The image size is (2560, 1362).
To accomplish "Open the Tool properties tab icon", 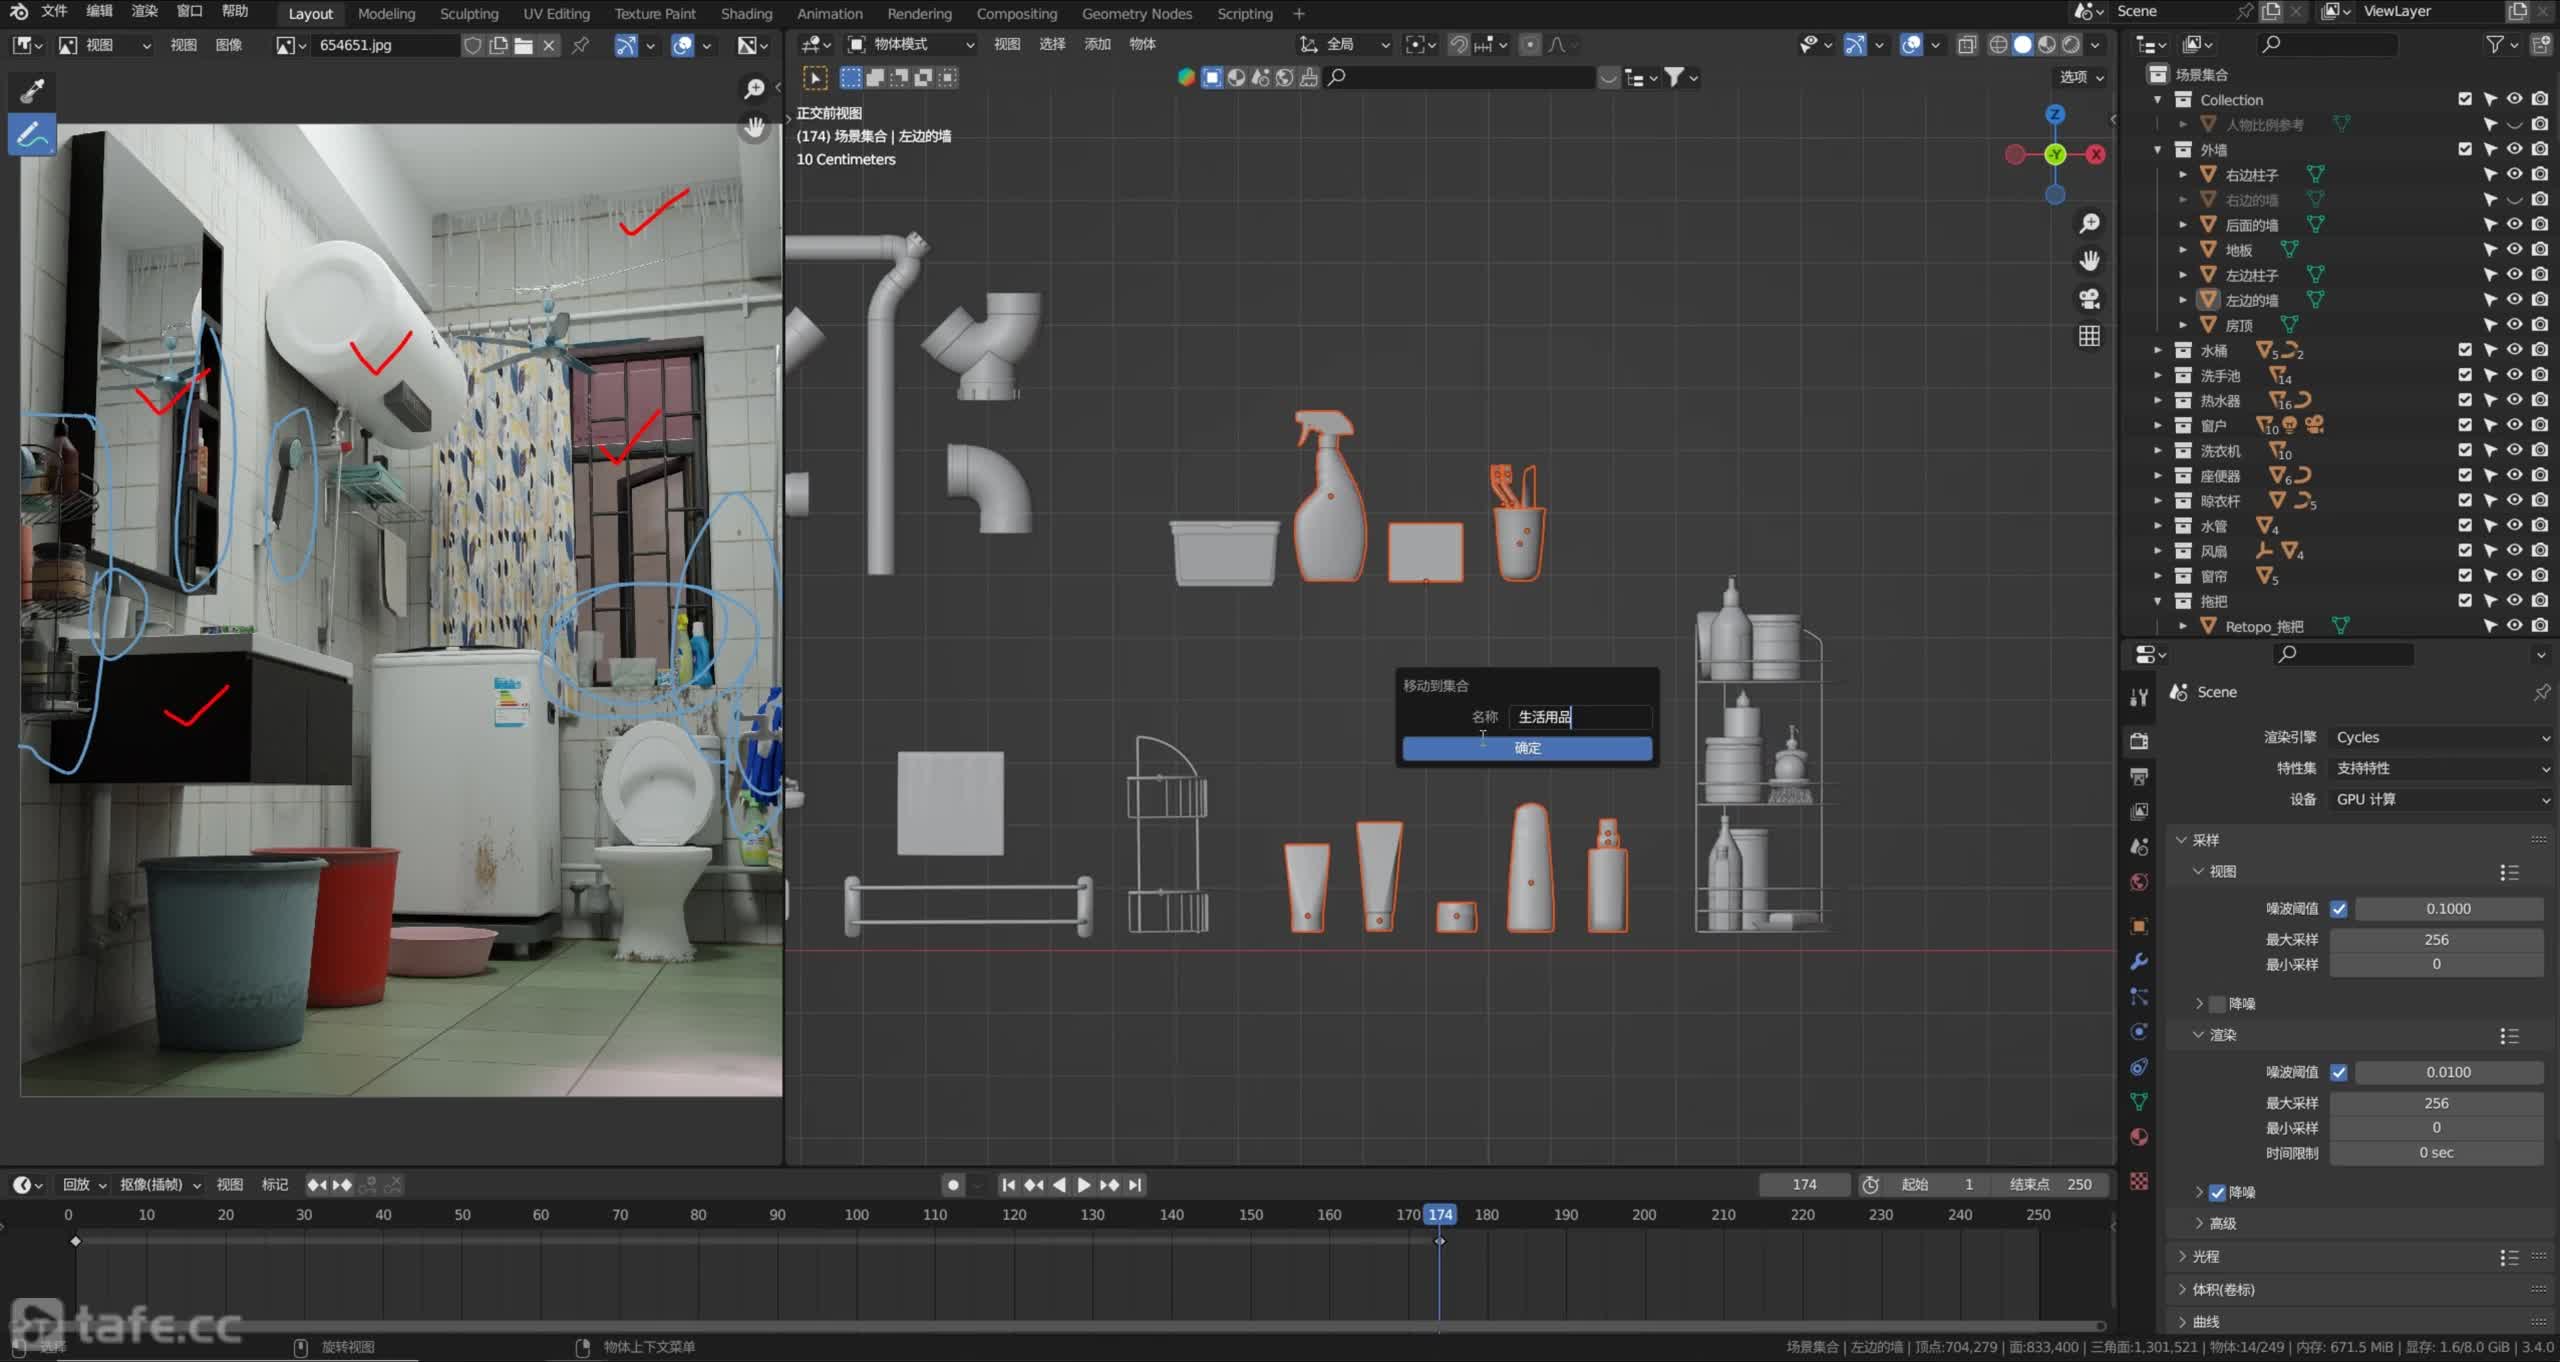I will pos(2139,697).
